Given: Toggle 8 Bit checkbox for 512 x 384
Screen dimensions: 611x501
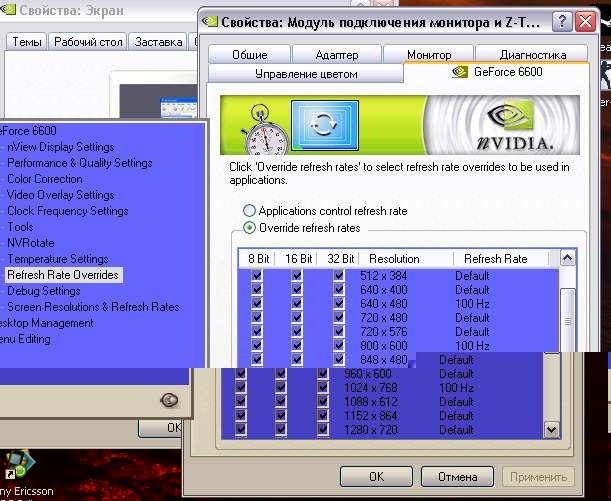Looking at the screenshot, I should [x=257, y=275].
